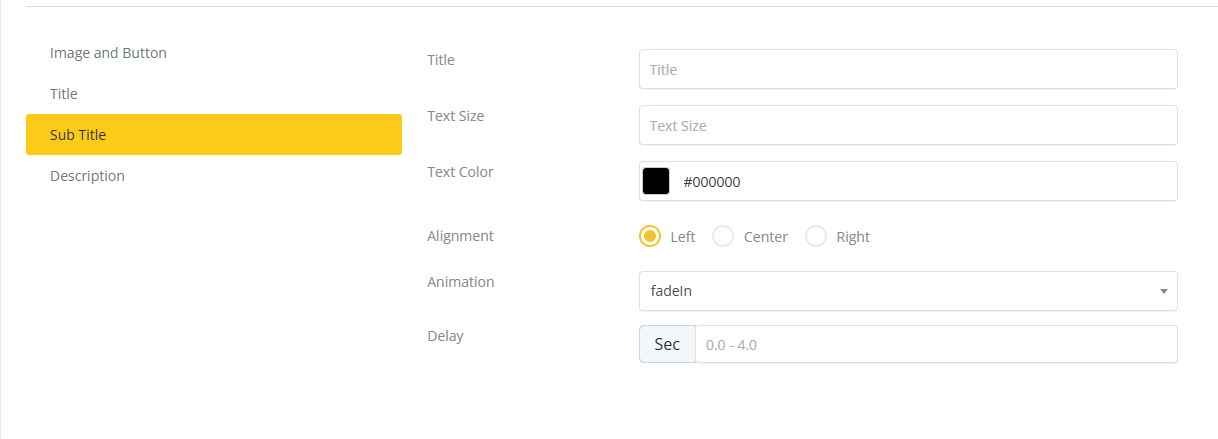The height and width of the screenshot is (439, 1218).
Task: Click the Text Color field label
Action: pos(460,172)
